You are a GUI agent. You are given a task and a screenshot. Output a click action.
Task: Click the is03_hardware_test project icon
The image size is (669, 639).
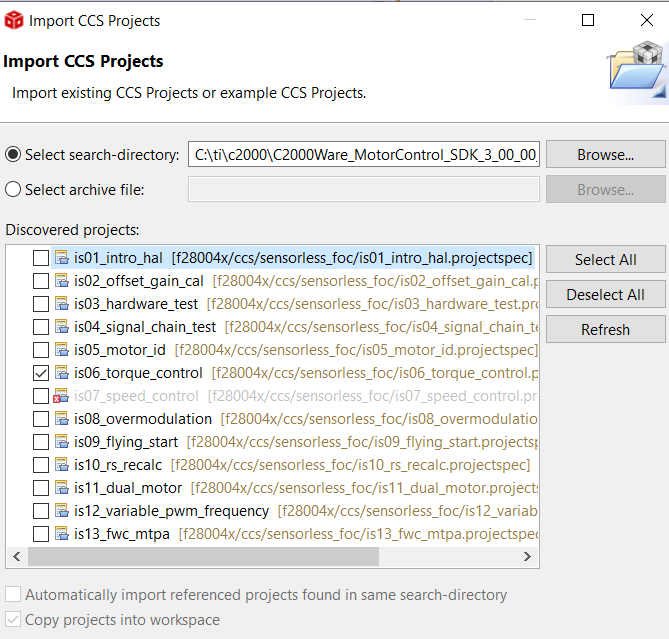(x=61, y=304)
